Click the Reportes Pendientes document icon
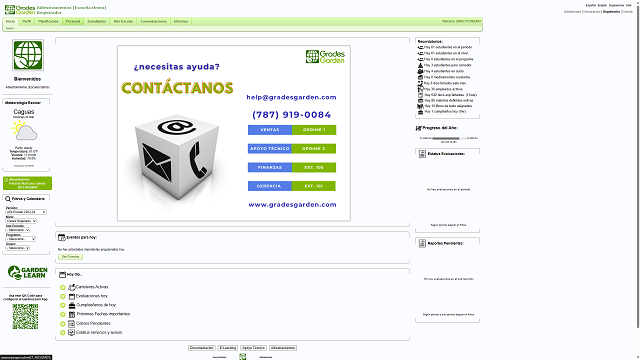This screenshot has width=640, height=360. point(422,243)
